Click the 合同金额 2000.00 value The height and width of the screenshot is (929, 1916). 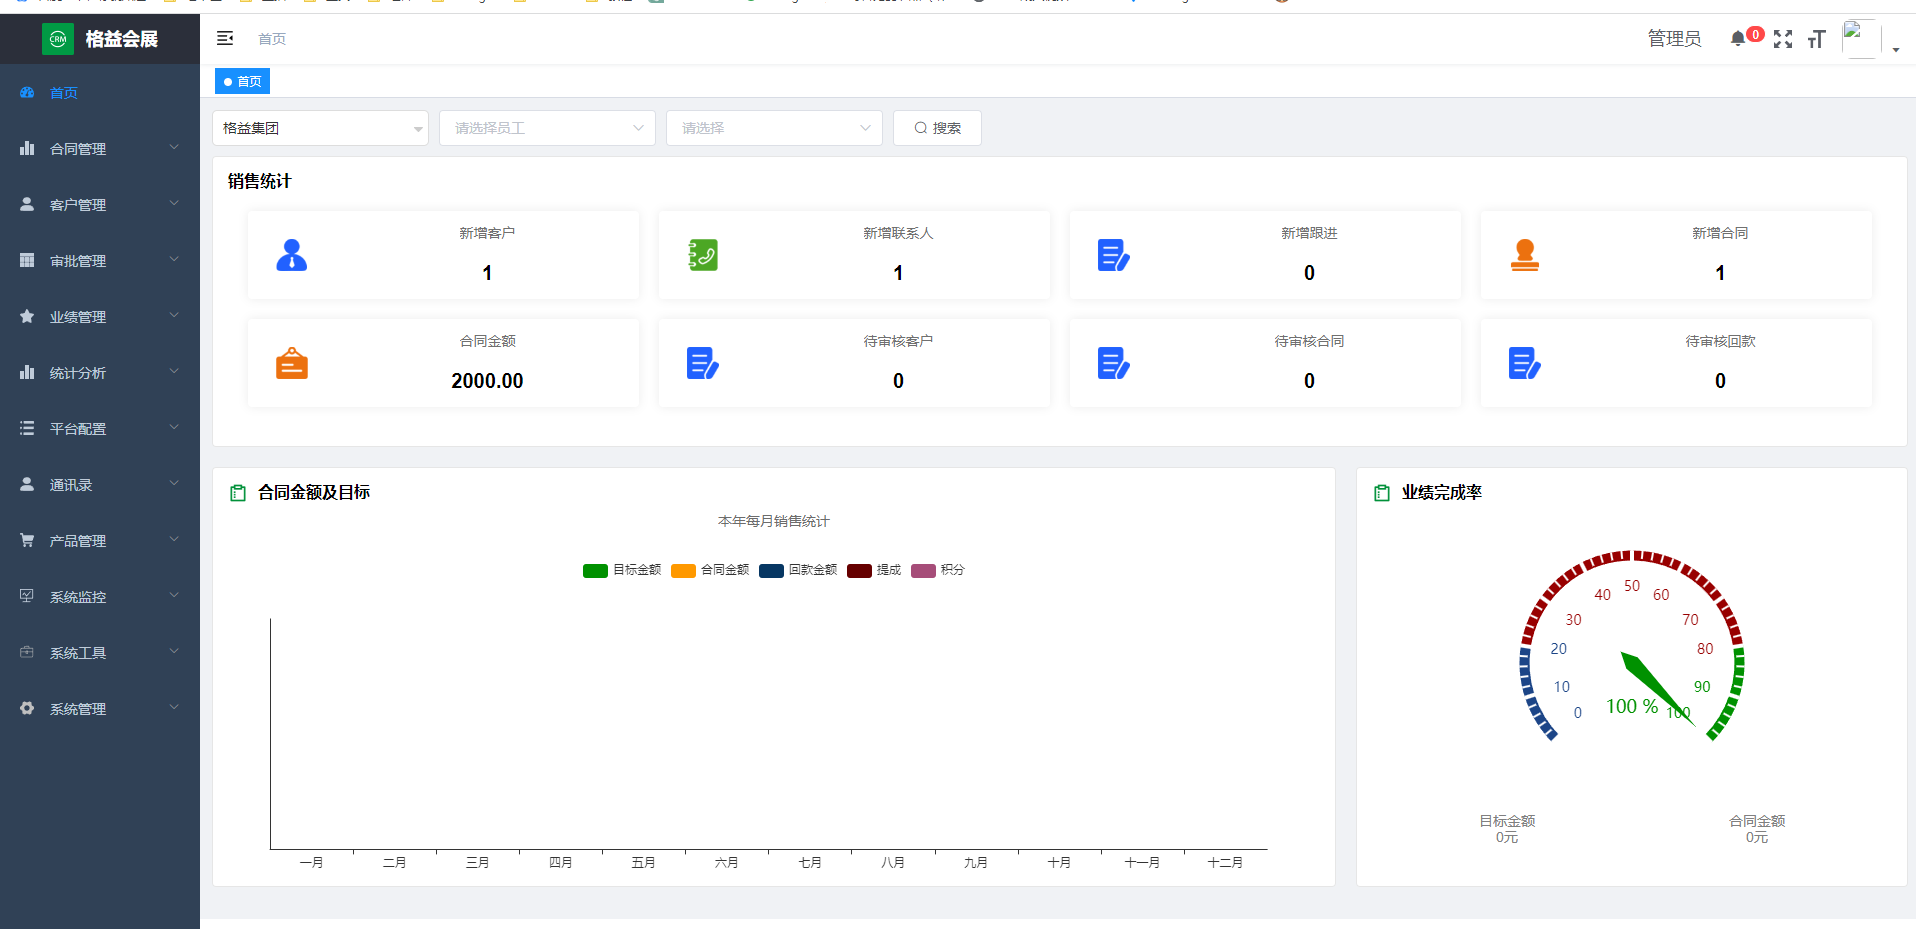point(487,381)
